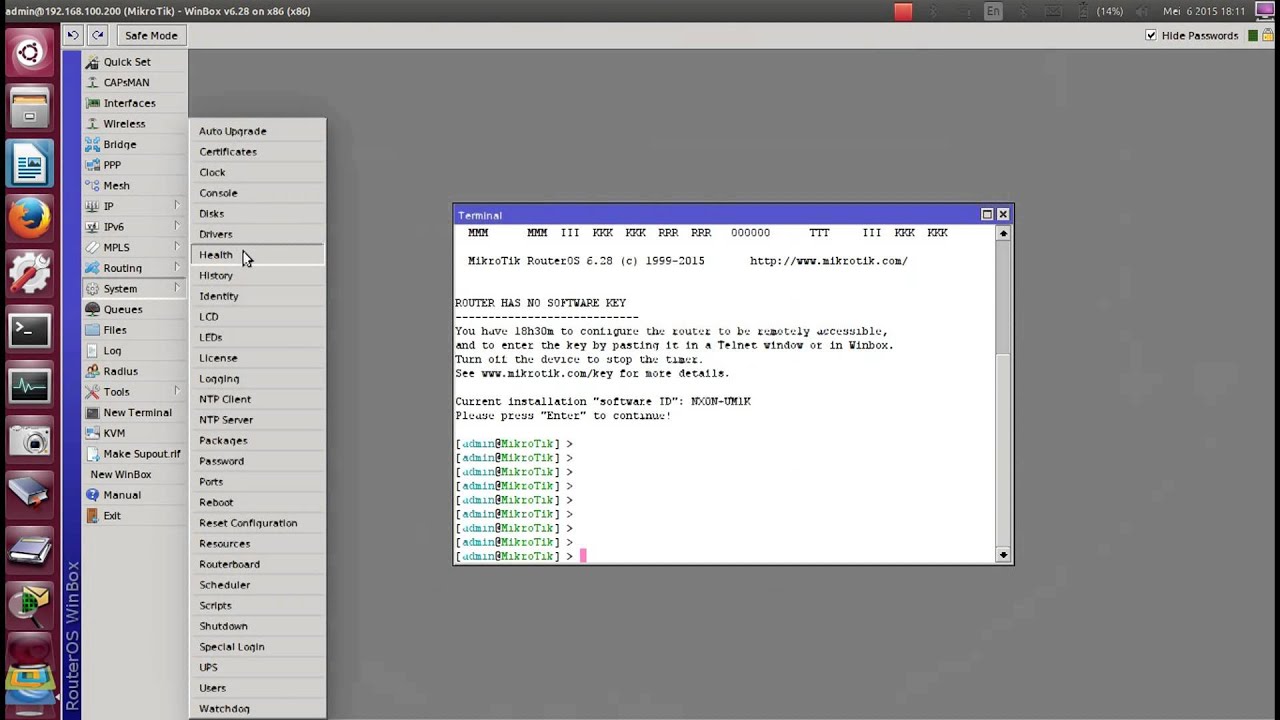1280x720 pixels.
Task: Open the Manual help icon
Action: pos(93,495)
